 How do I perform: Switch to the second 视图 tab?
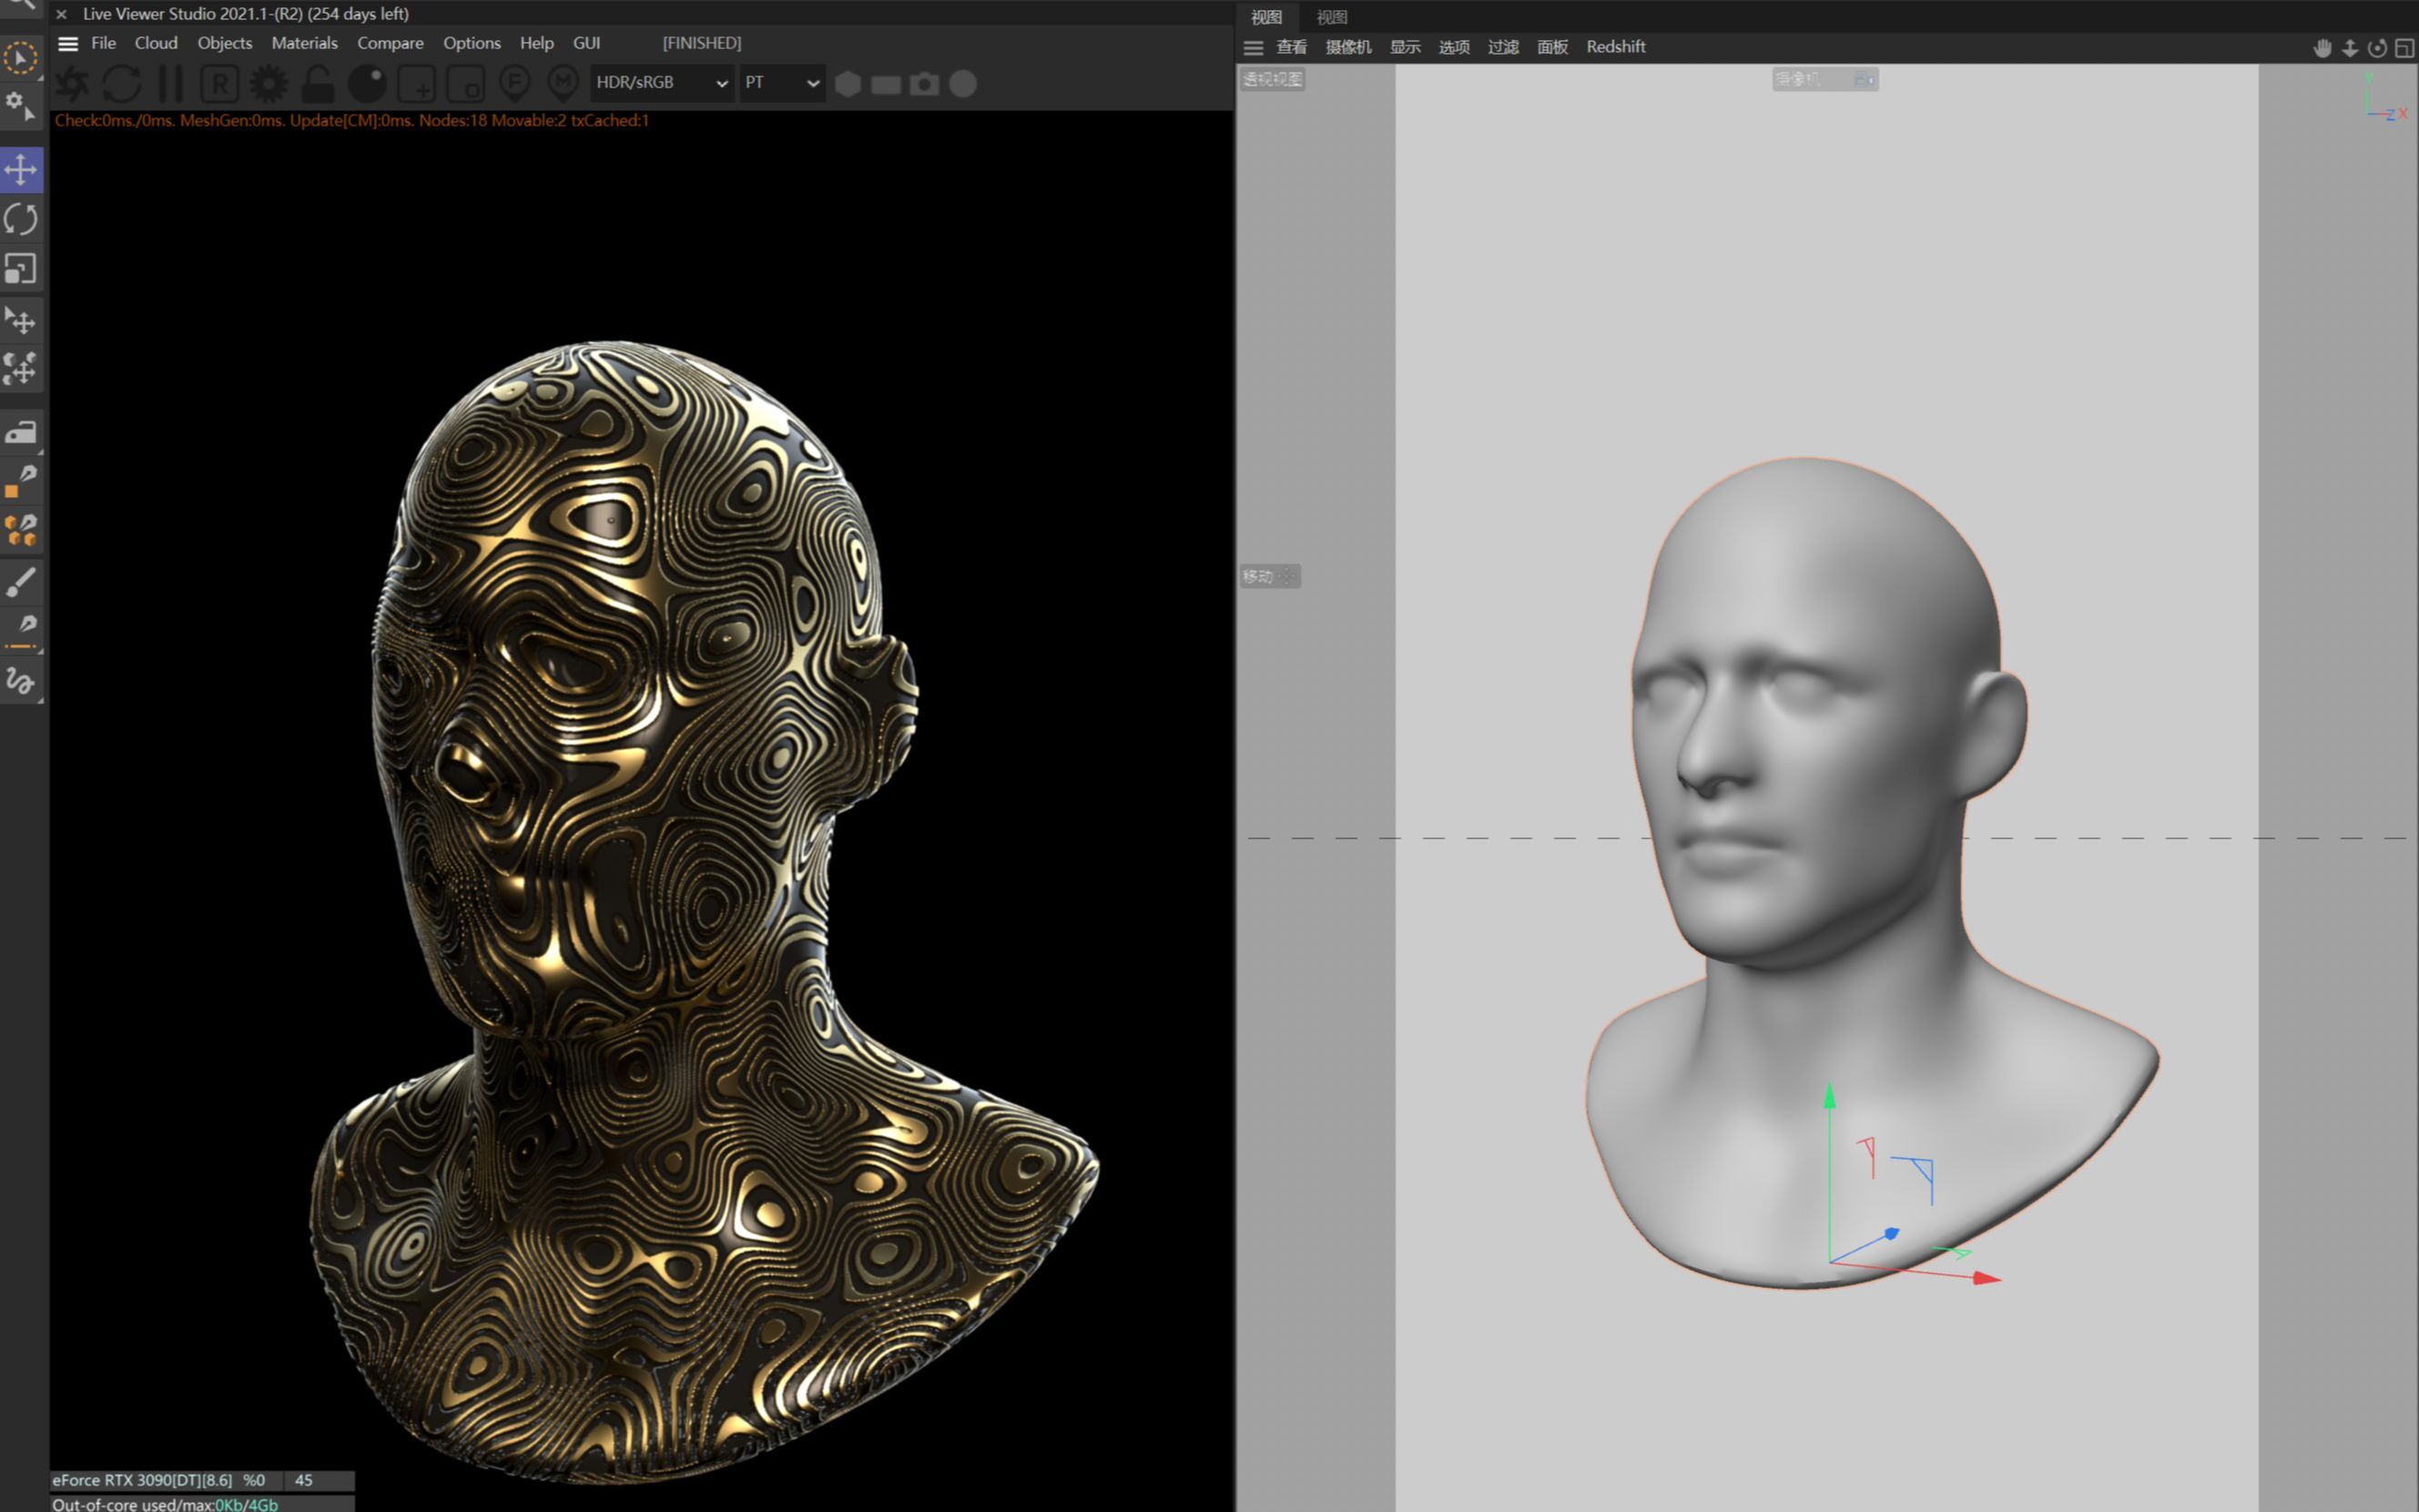[x=1331, y=17]
